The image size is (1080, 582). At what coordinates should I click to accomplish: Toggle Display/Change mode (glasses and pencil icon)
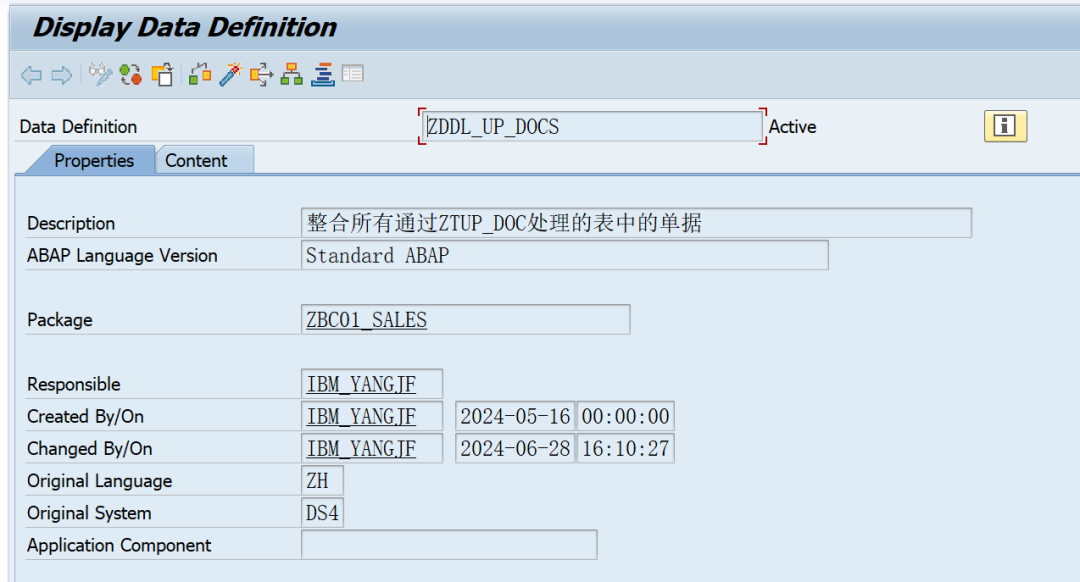(100, 74)
